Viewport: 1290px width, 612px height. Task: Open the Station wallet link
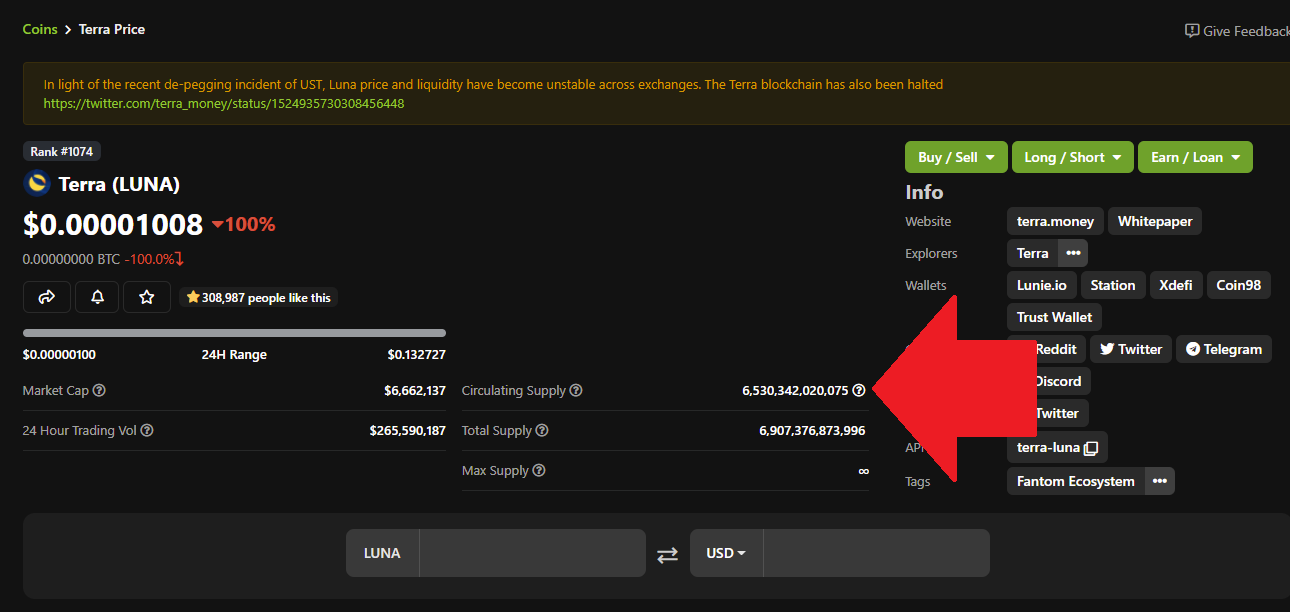tap(1113, 285)
